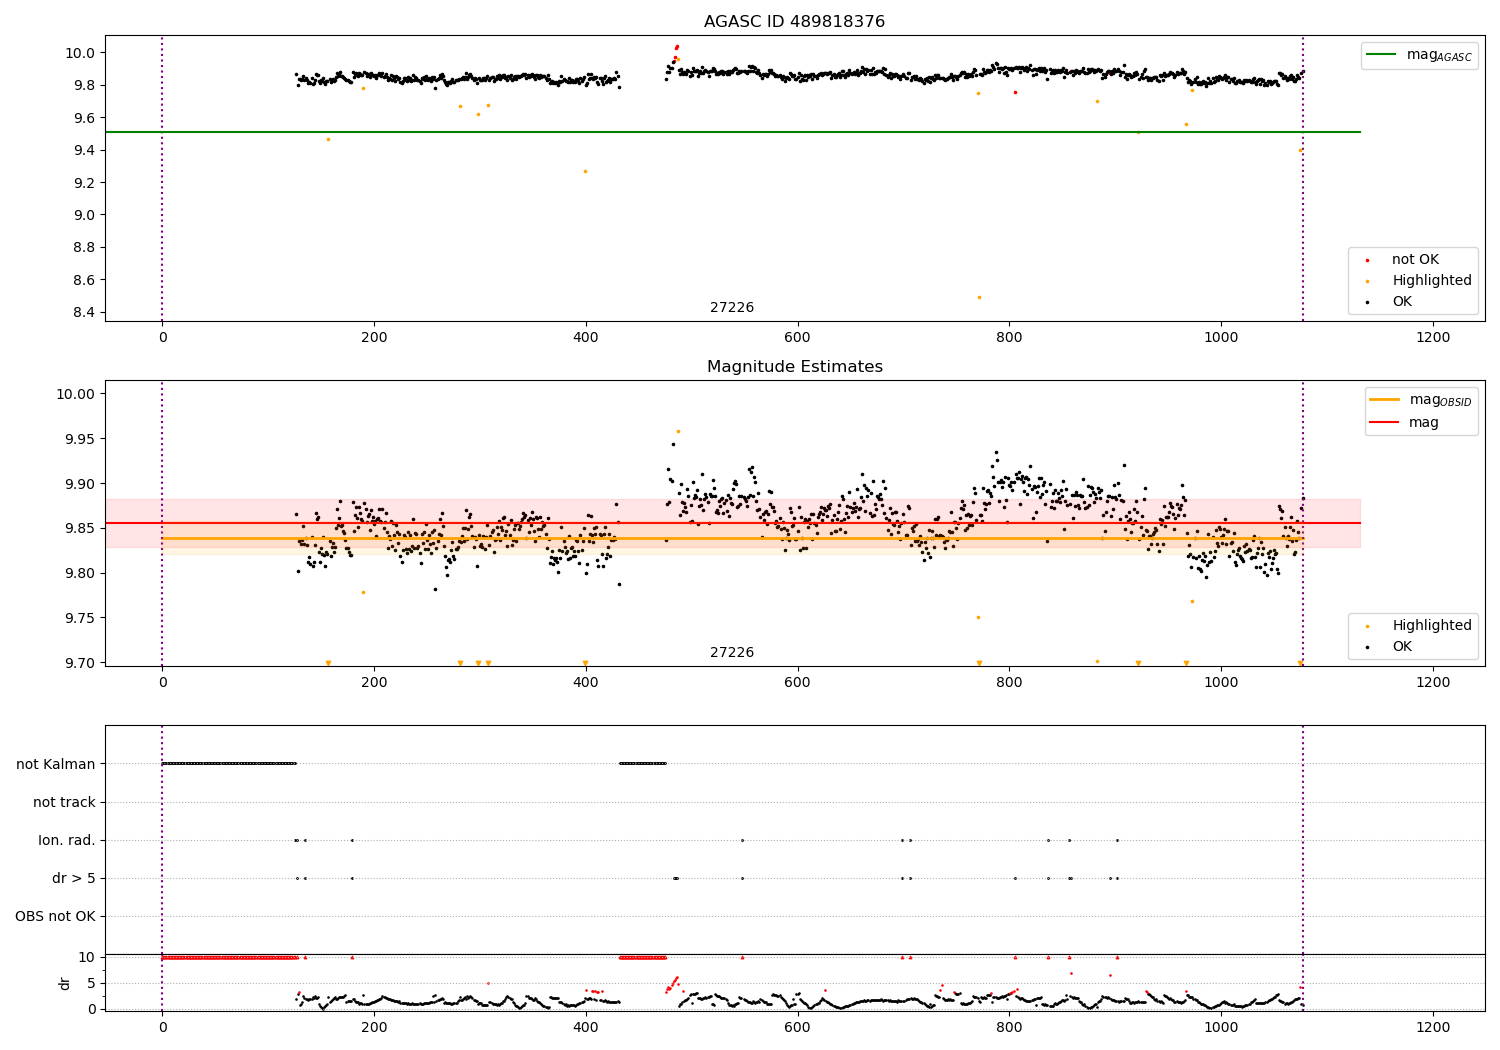Click 'Highlighted' legend entry in Magnitude Estimates plot
This screenshot has height=1050, width=1500.
point(1420,626)
